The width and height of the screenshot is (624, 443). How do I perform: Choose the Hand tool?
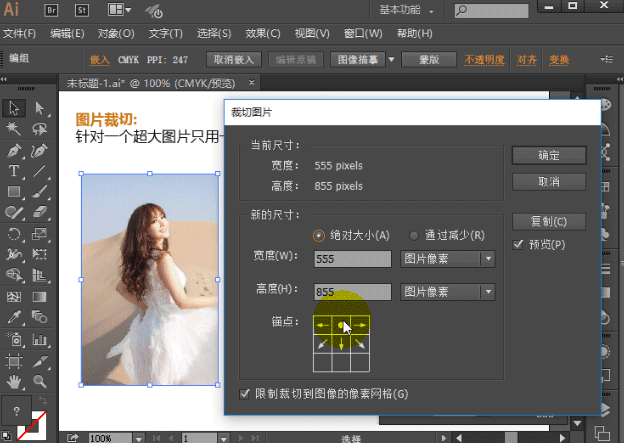(x=13, y=381)
